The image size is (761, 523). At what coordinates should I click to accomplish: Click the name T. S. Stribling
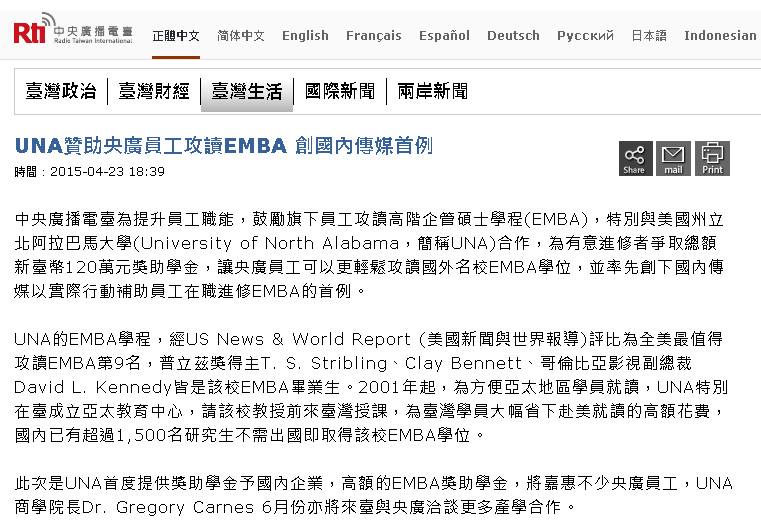pyautogui.click(x=324, y=363)
